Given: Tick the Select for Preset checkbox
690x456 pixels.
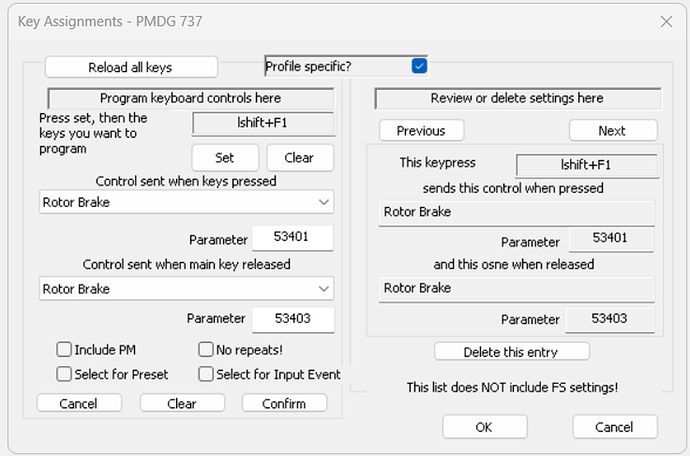Looking at the screenshot, I should [64, 374].
